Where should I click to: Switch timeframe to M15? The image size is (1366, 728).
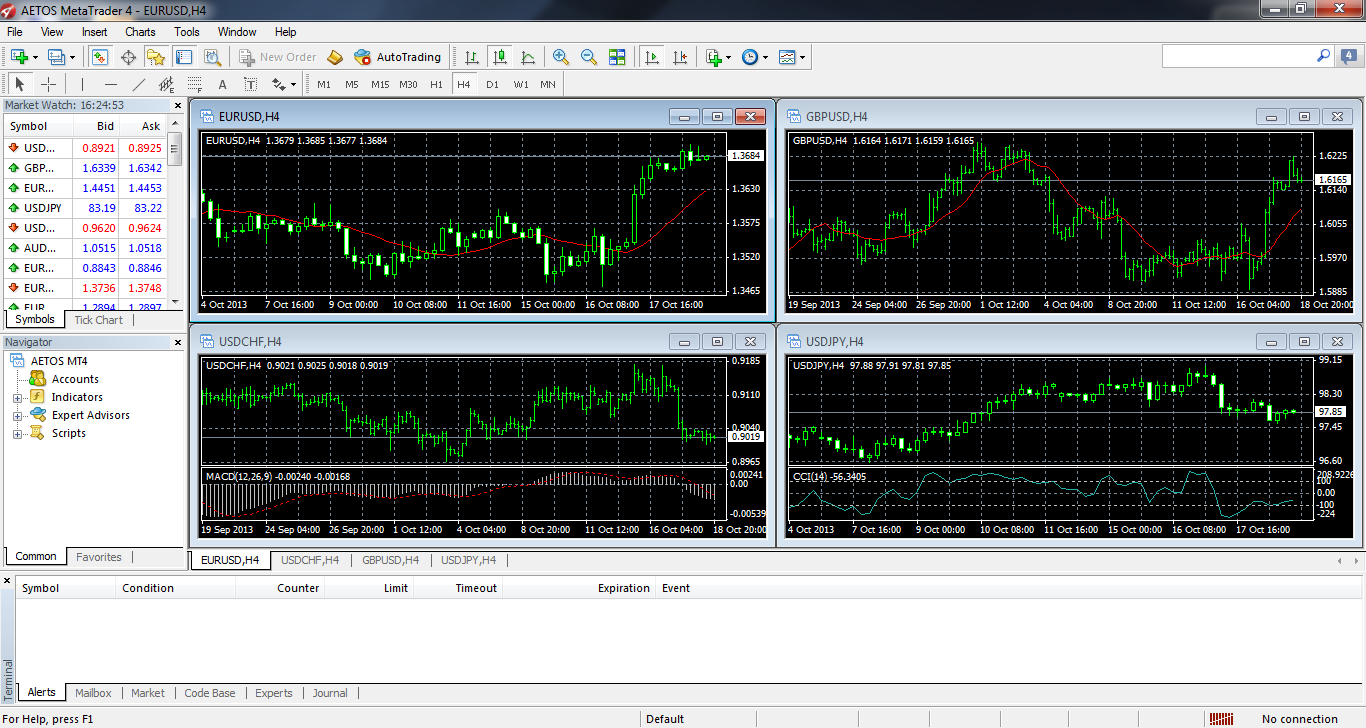[380, 84]
